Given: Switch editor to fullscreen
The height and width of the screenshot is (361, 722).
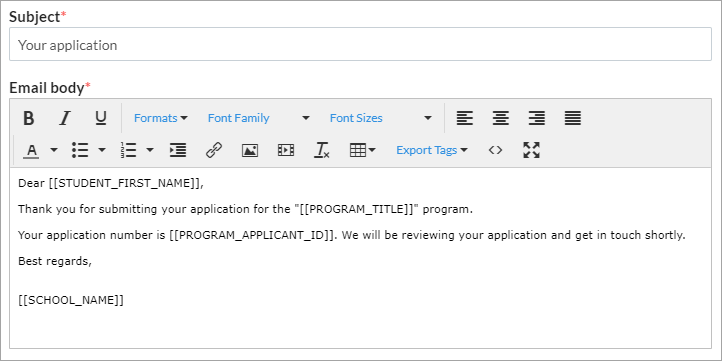Looking at the screenshot, I should [x=531, y=150].
